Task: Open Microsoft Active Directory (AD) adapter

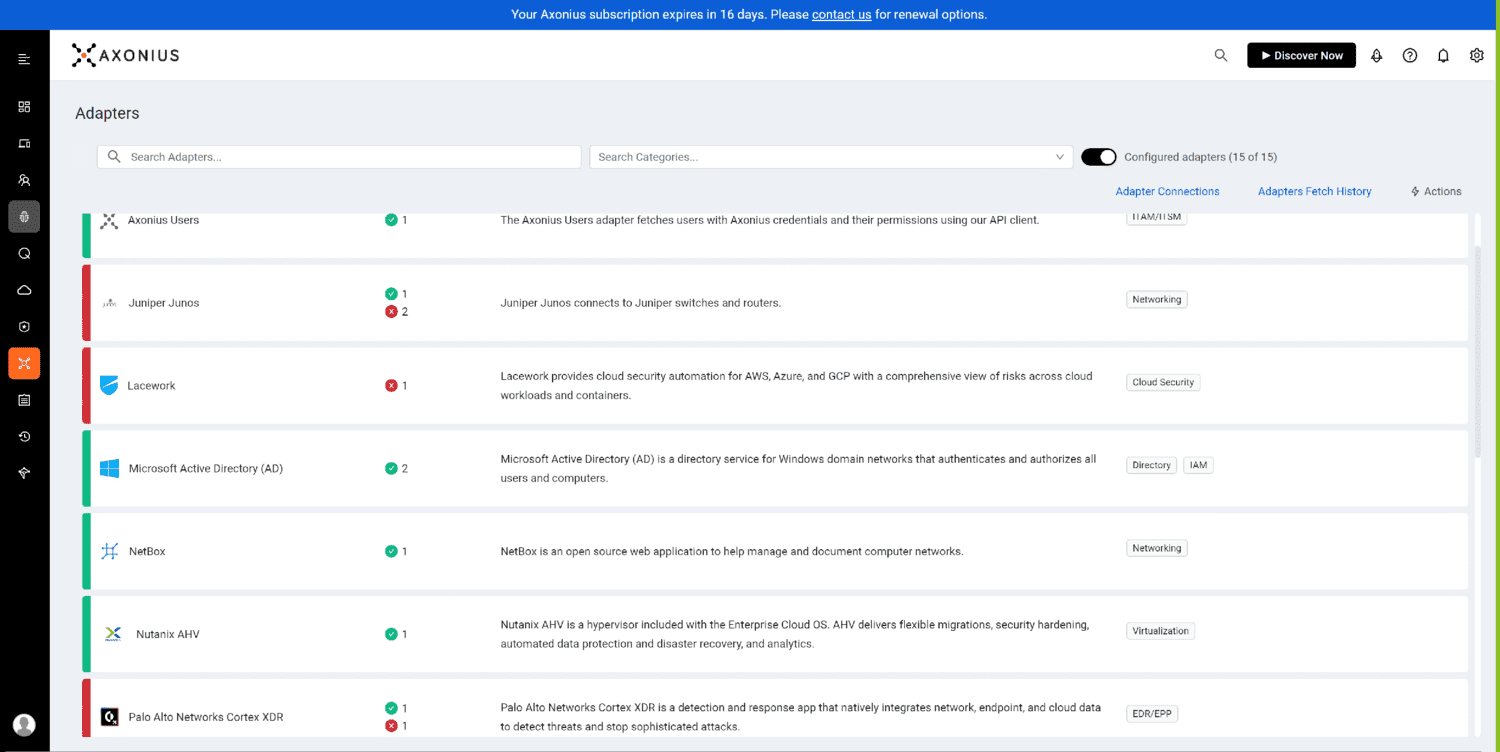Action: [206, 468]
